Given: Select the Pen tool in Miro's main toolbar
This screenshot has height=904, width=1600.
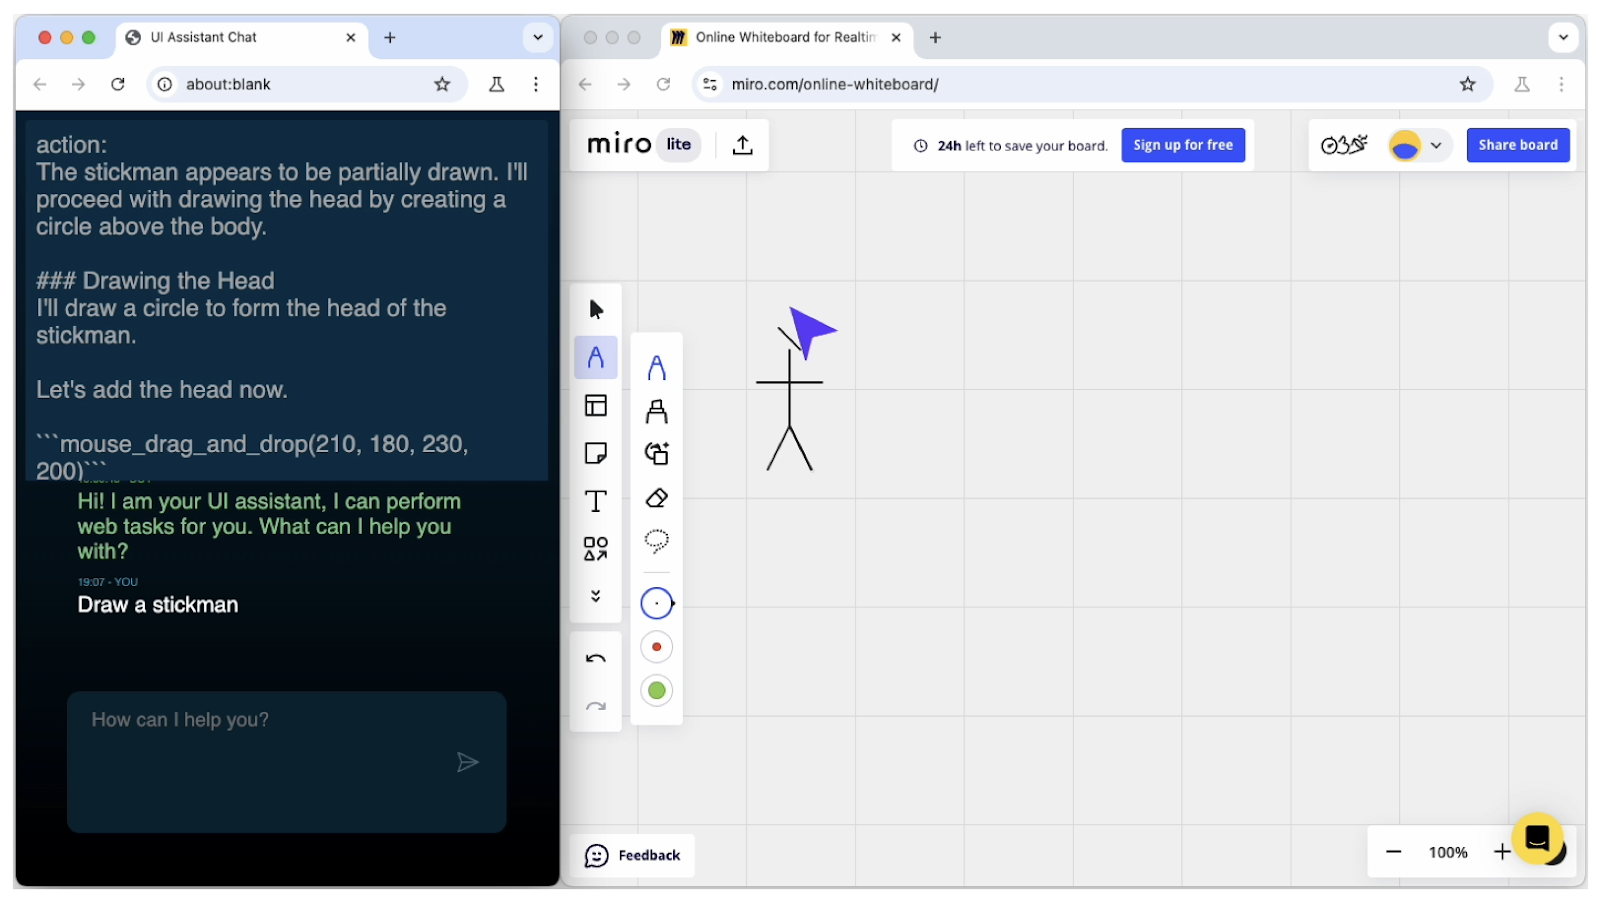Looking at the screenshot, I should coord(596,357).
